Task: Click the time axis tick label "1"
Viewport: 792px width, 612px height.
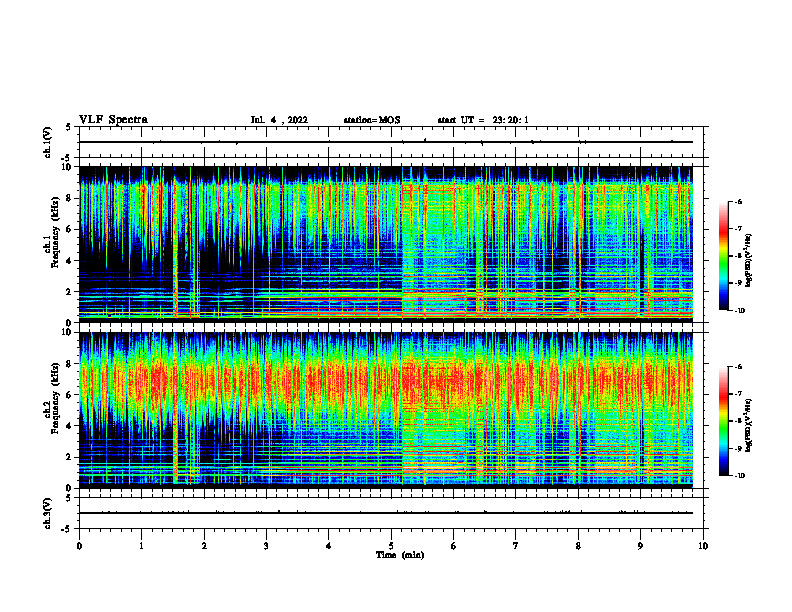Action: coord(141,546)
